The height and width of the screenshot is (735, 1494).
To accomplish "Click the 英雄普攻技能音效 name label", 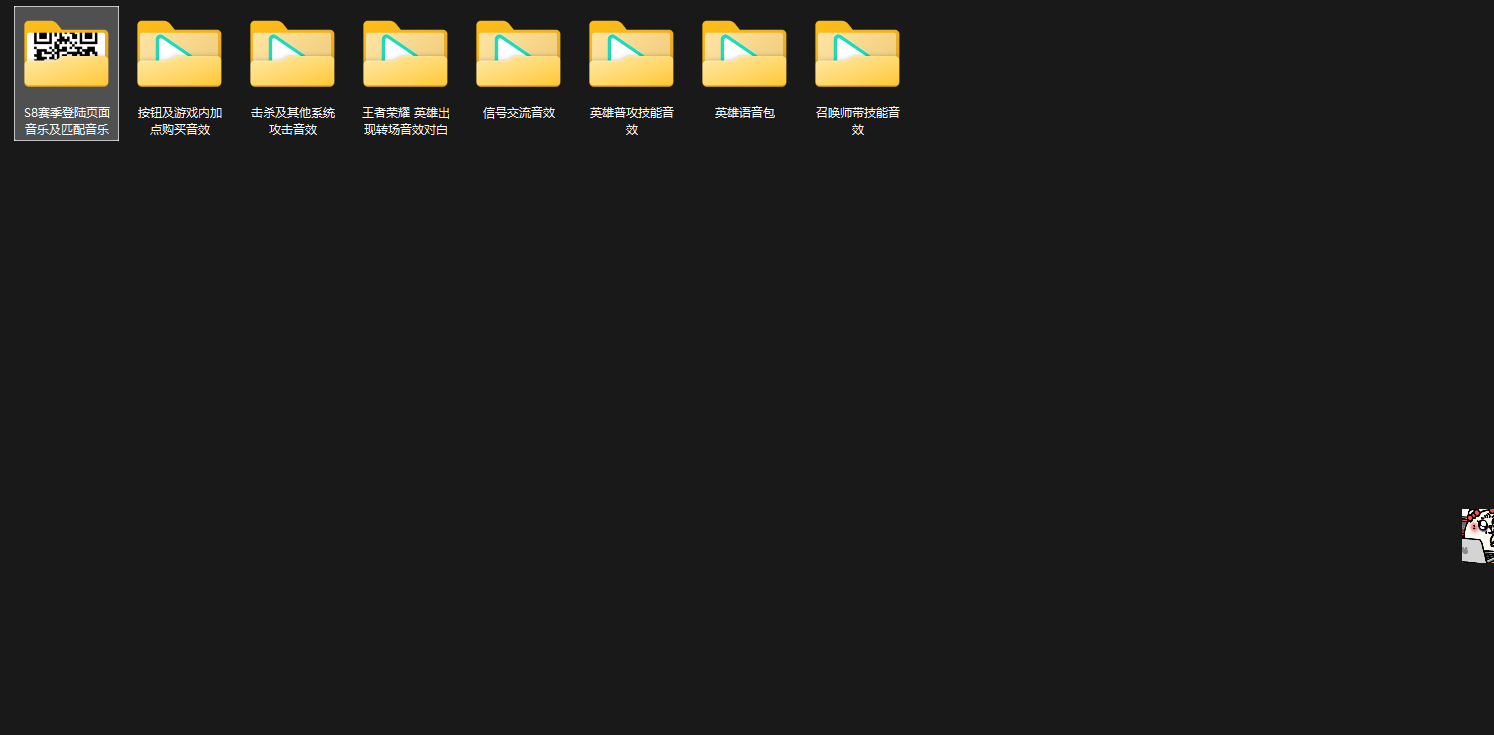I will click(631, 121).
